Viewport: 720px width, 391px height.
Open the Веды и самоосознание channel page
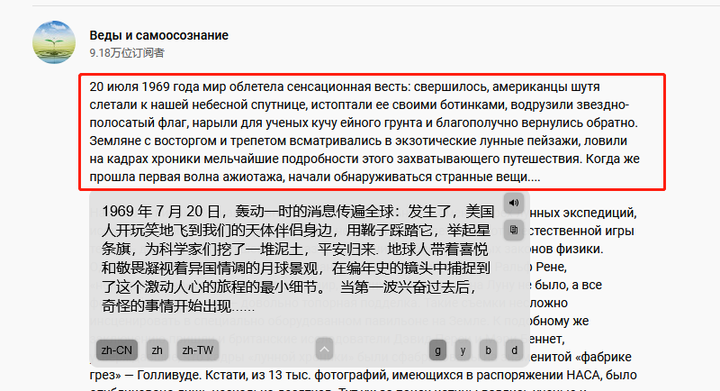click(159, 35)
